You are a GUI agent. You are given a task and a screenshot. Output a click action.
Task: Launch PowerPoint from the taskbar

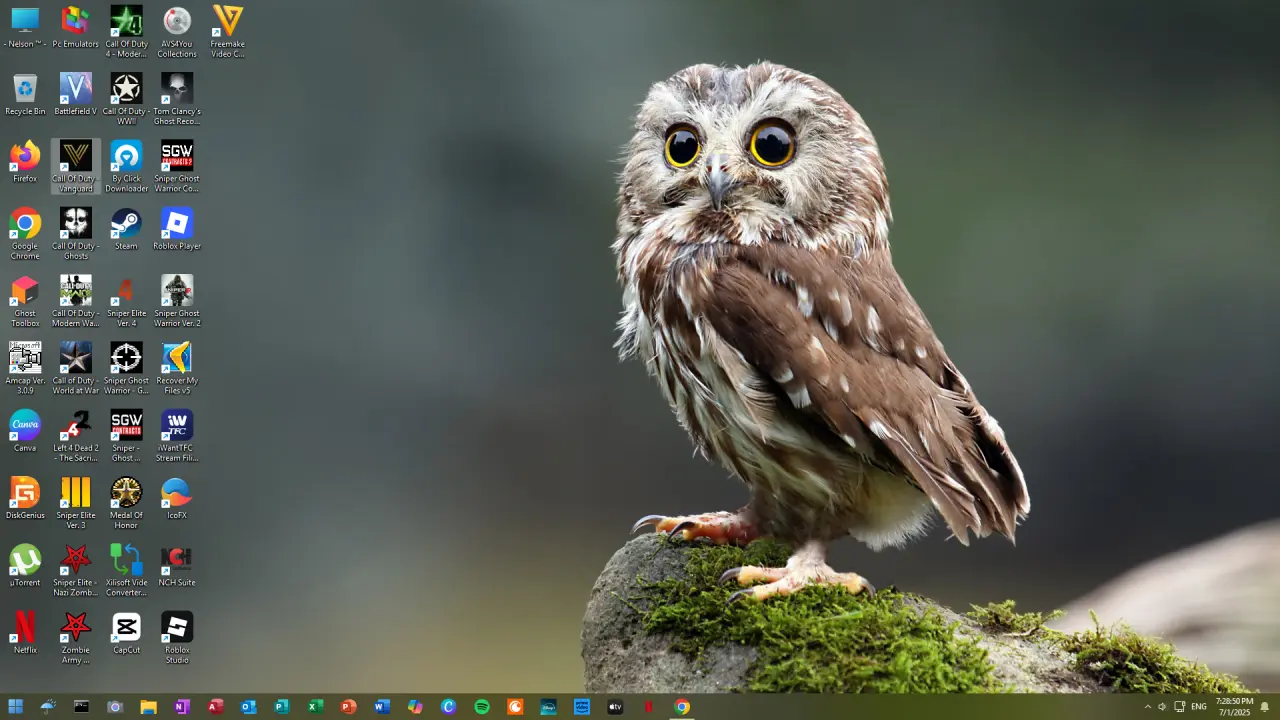(348, 707)
